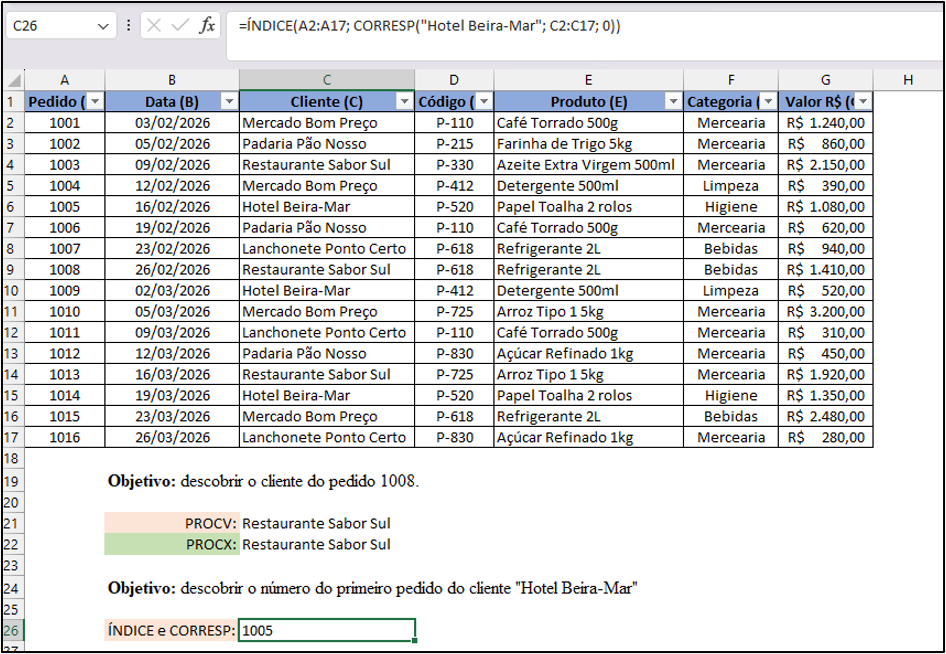The height and width of the screenshot is (654, 946).
Task: Click the R$ 280,00 value cell
Action: click(826, 437)
